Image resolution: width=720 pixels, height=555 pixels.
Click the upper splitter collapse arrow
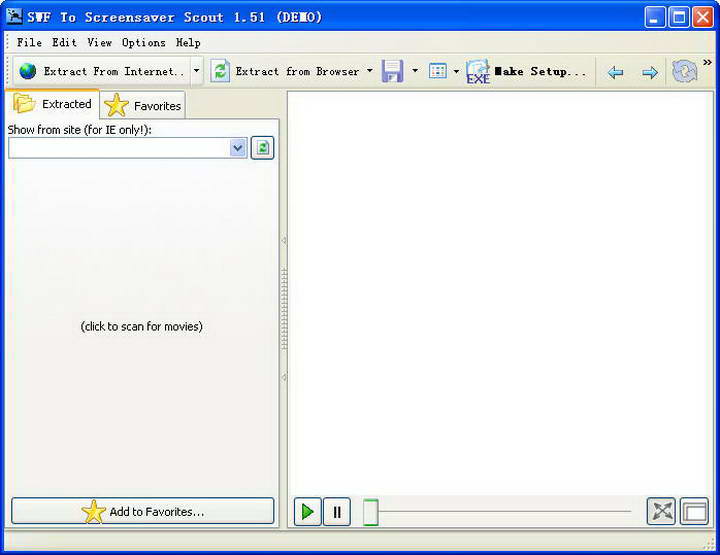[284, 241]
